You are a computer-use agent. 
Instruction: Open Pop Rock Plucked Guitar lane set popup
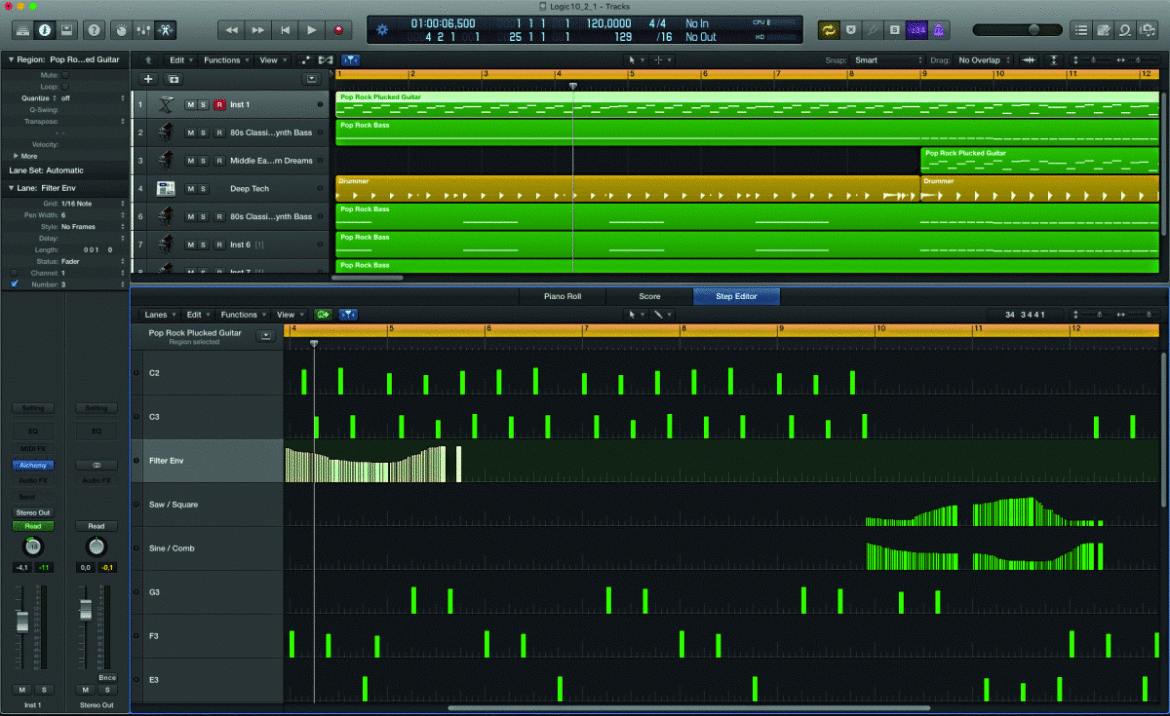point(266,336)
